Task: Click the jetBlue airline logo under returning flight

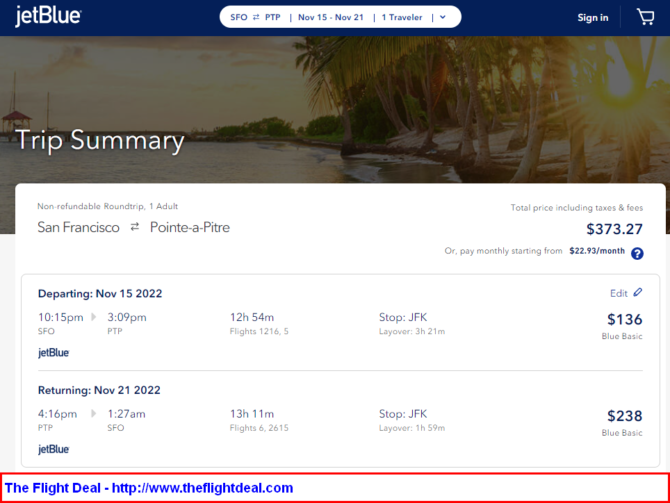Action: coord(53,449)
